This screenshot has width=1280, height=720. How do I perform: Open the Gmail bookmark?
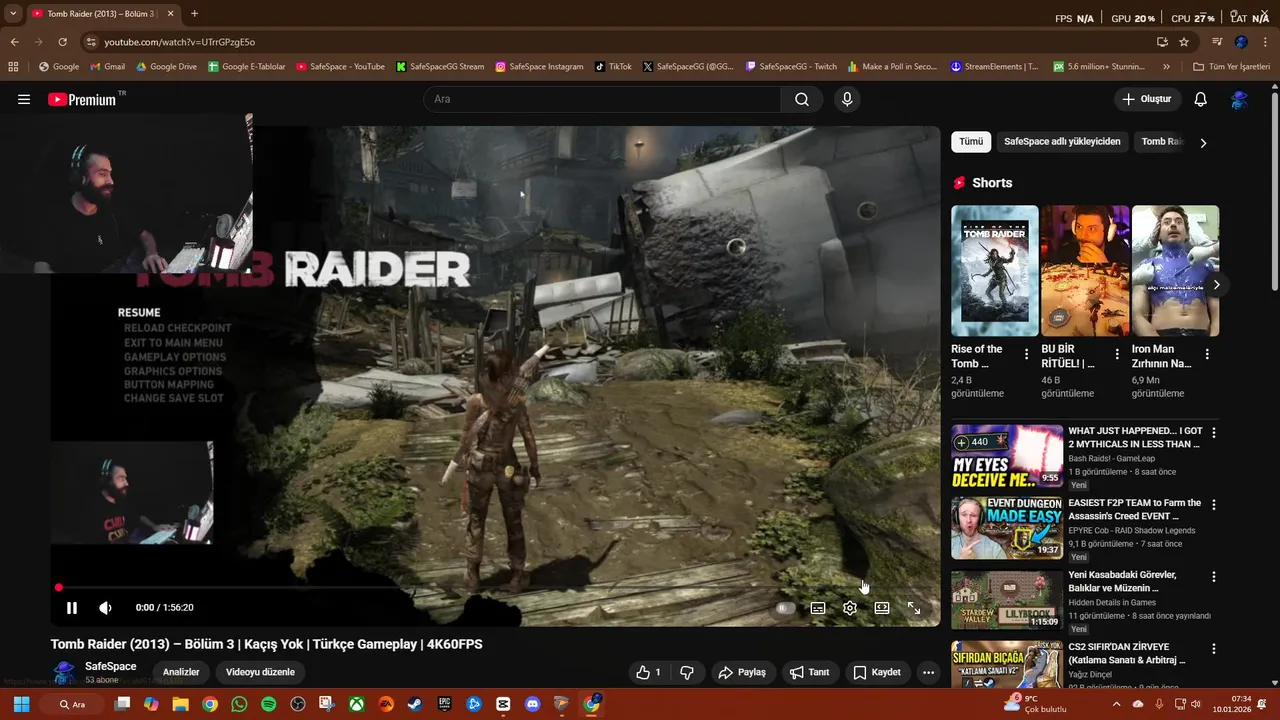(107, 67)
